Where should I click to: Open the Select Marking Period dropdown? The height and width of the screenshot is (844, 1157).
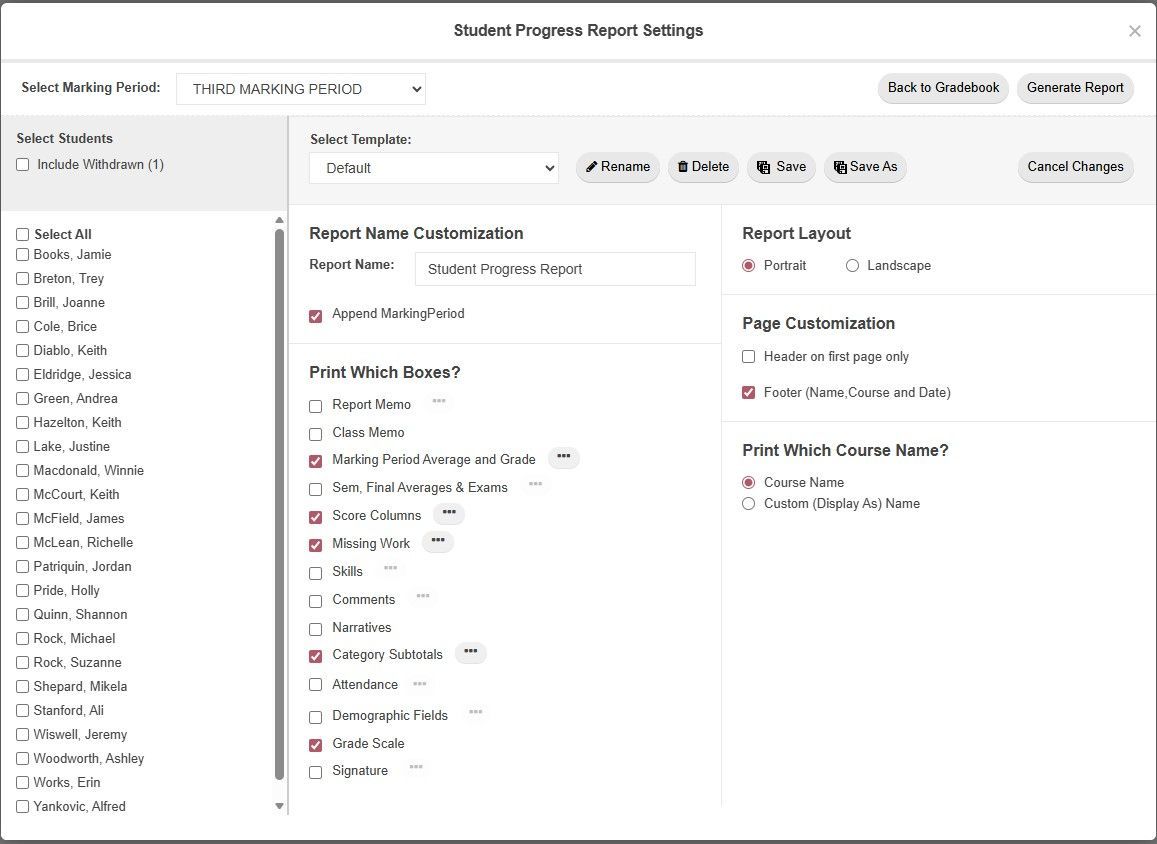tap(300, 88)
